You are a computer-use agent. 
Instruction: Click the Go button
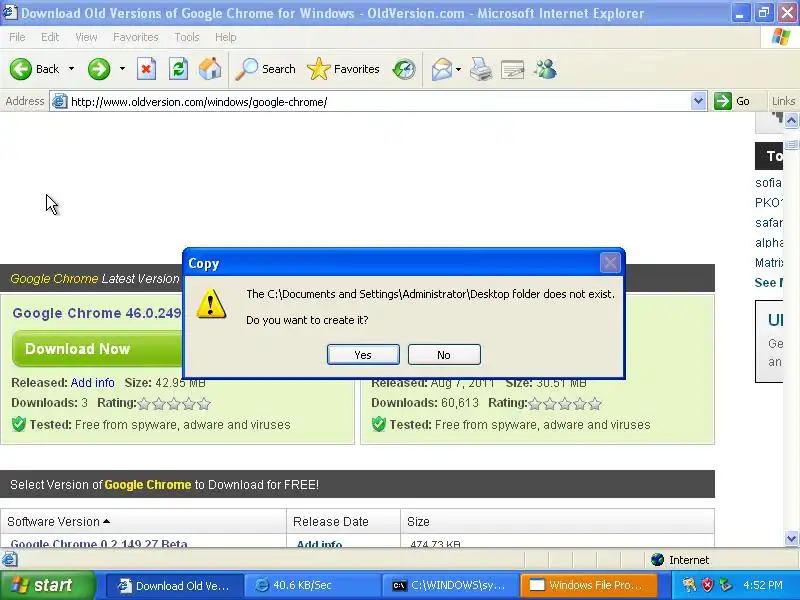[x=732, y=101]
